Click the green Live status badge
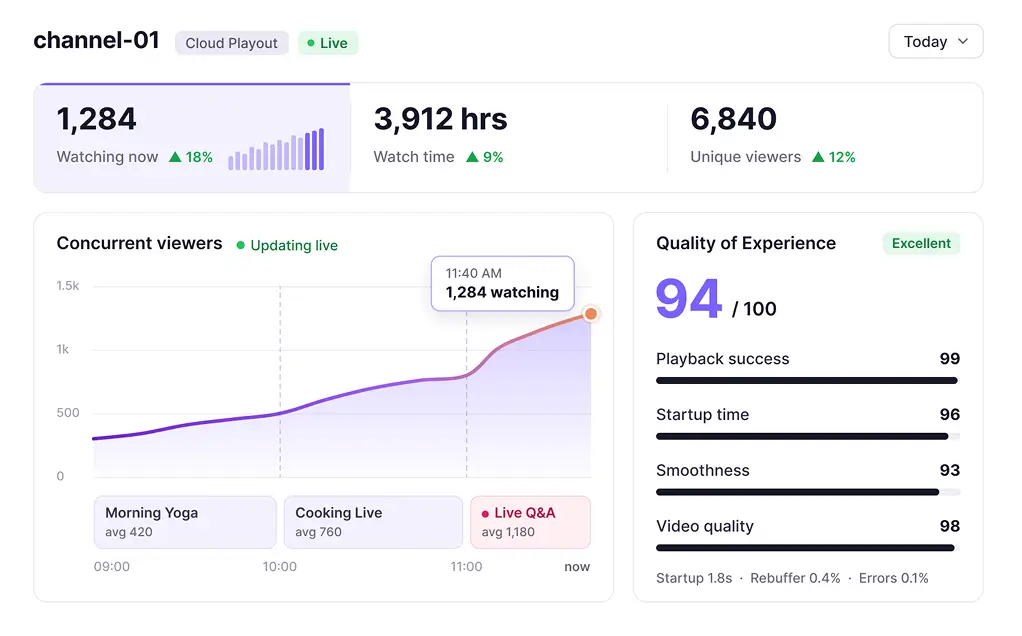The width and height of the screenshot is (1022, 636). point(328,43)
